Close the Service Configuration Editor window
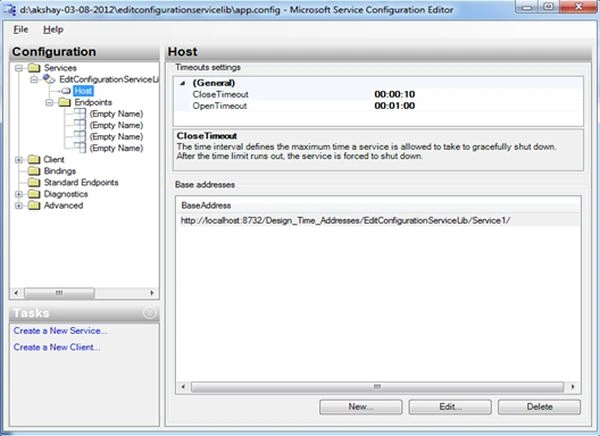 point(579,7)
